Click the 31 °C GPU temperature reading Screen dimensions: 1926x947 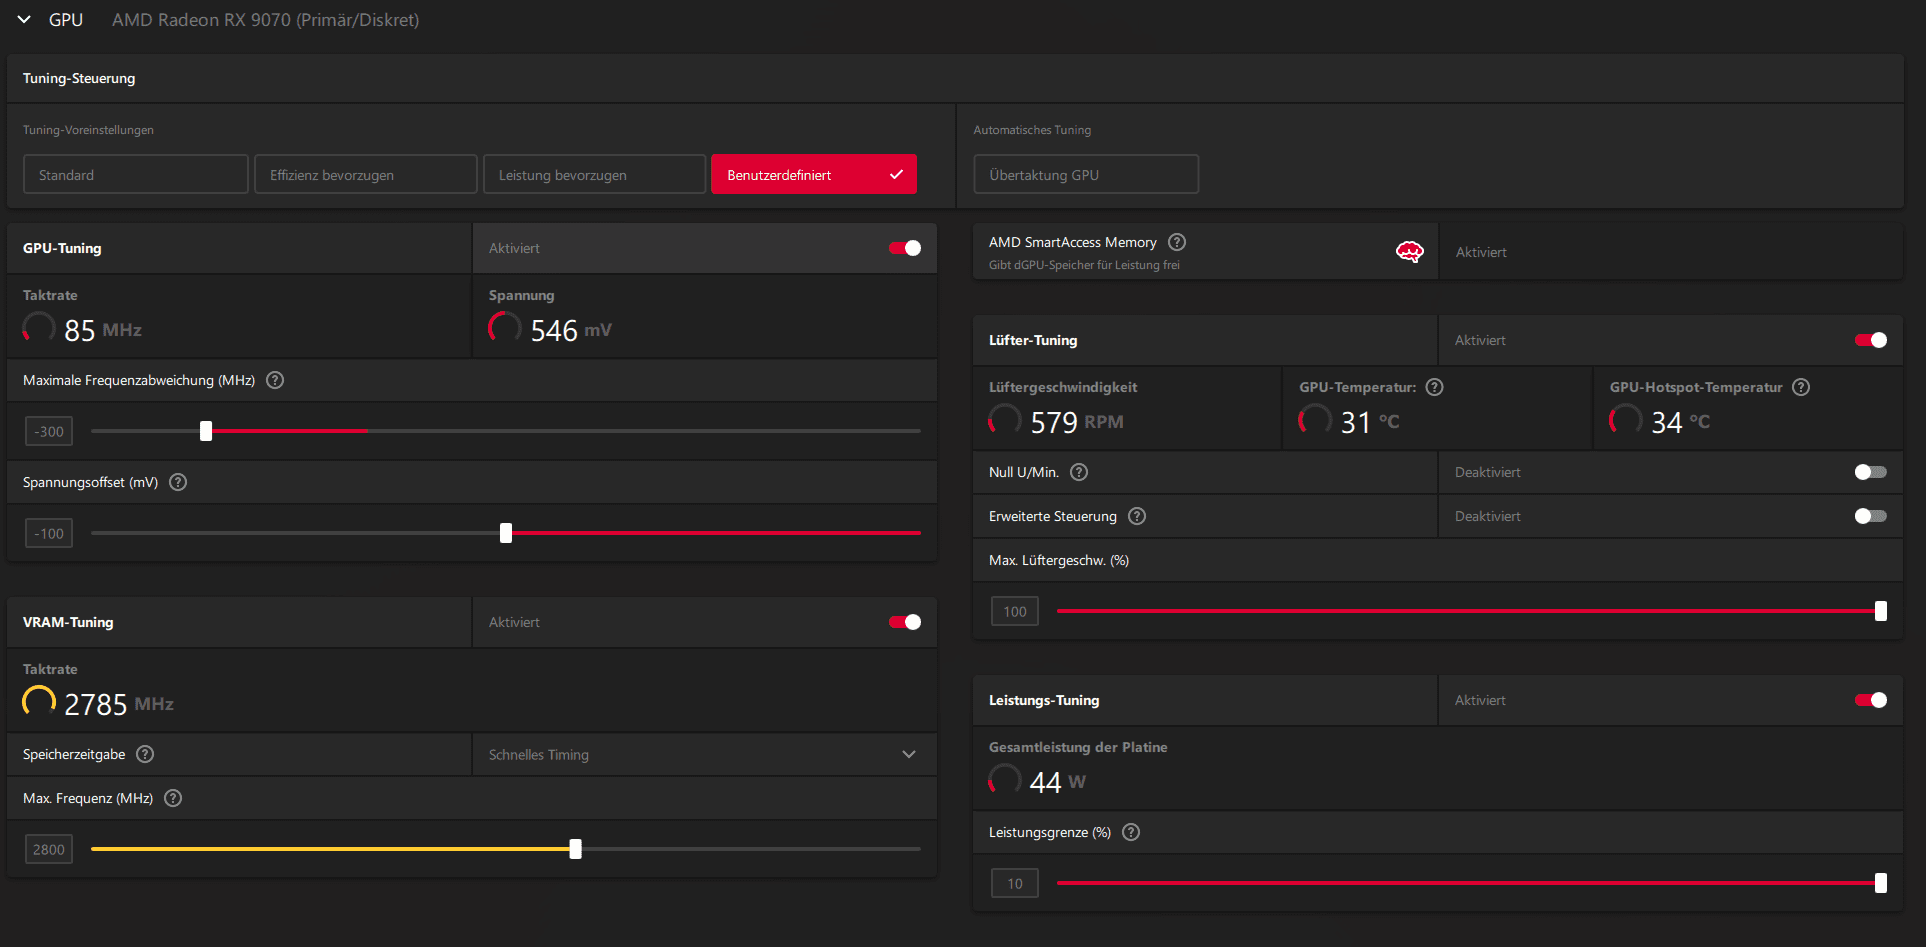tap(1370, 422)
